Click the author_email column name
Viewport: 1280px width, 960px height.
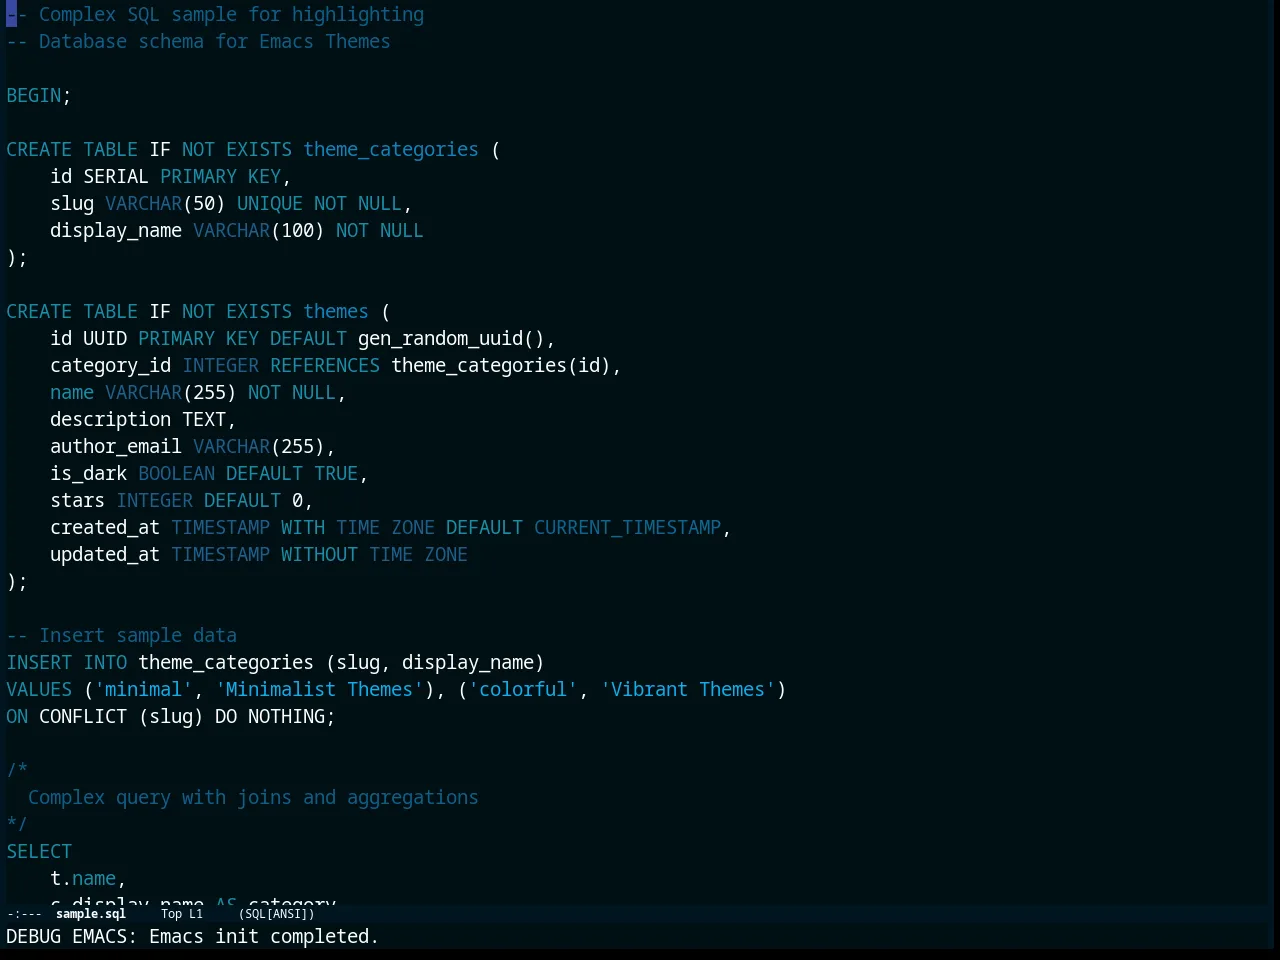[116, 447]
